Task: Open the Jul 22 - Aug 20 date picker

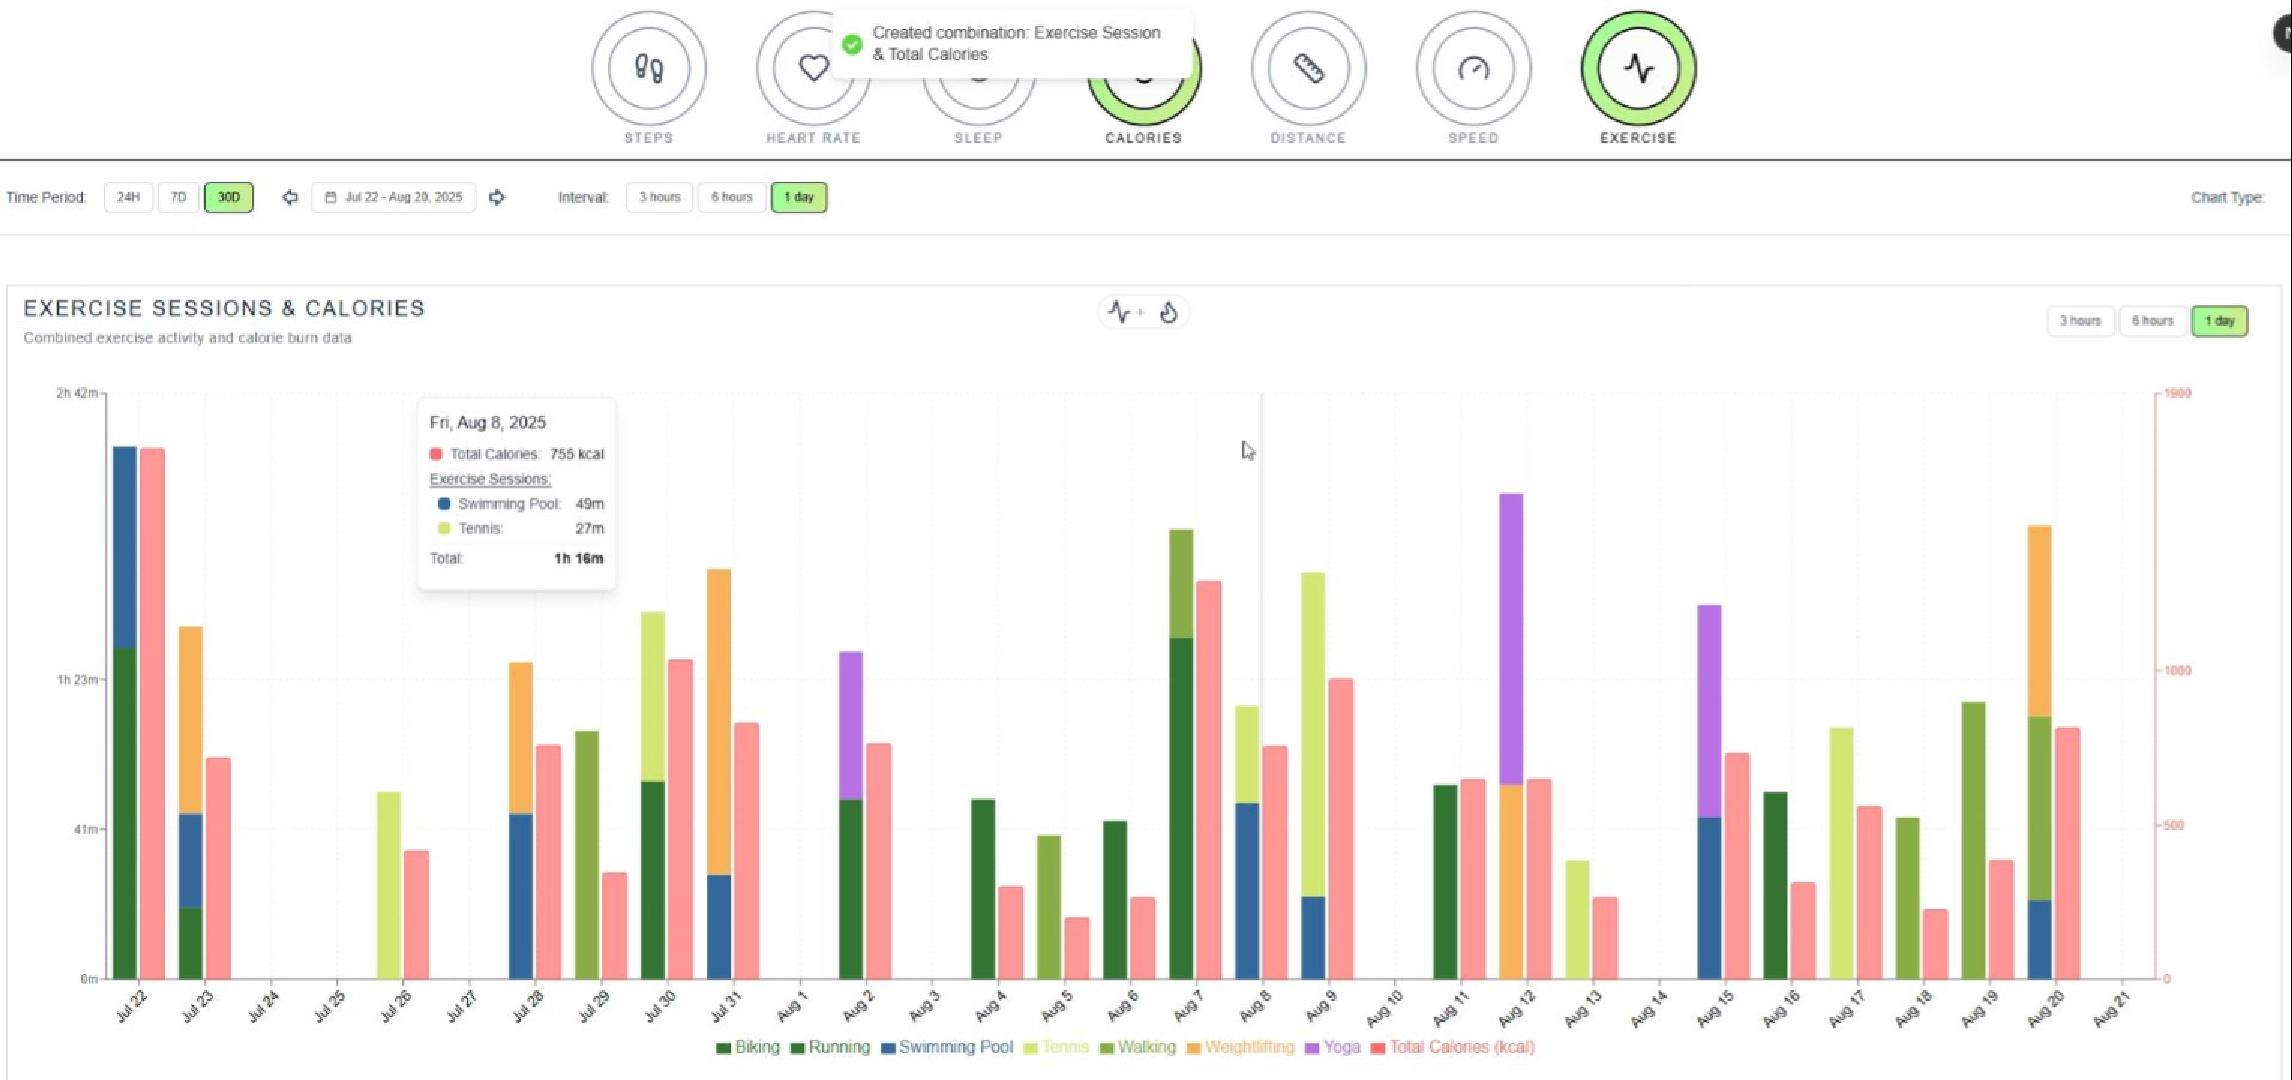Action: click(x=394, y=197)
